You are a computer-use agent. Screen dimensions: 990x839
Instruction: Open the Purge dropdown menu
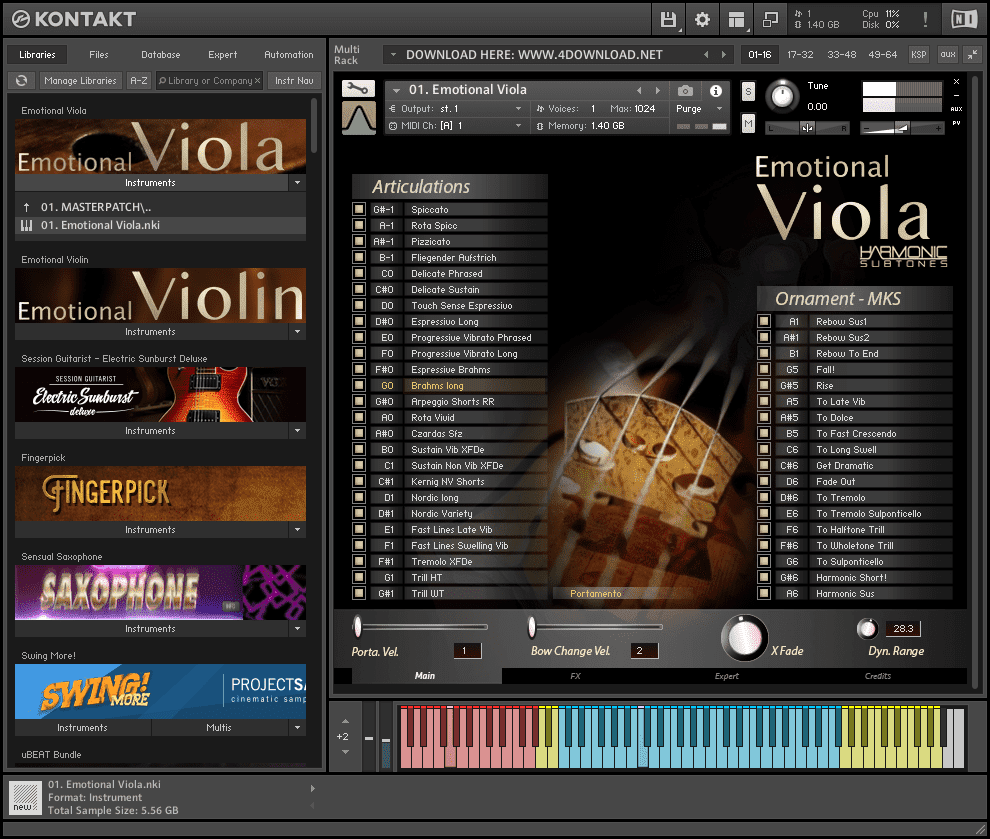point(699,109)
